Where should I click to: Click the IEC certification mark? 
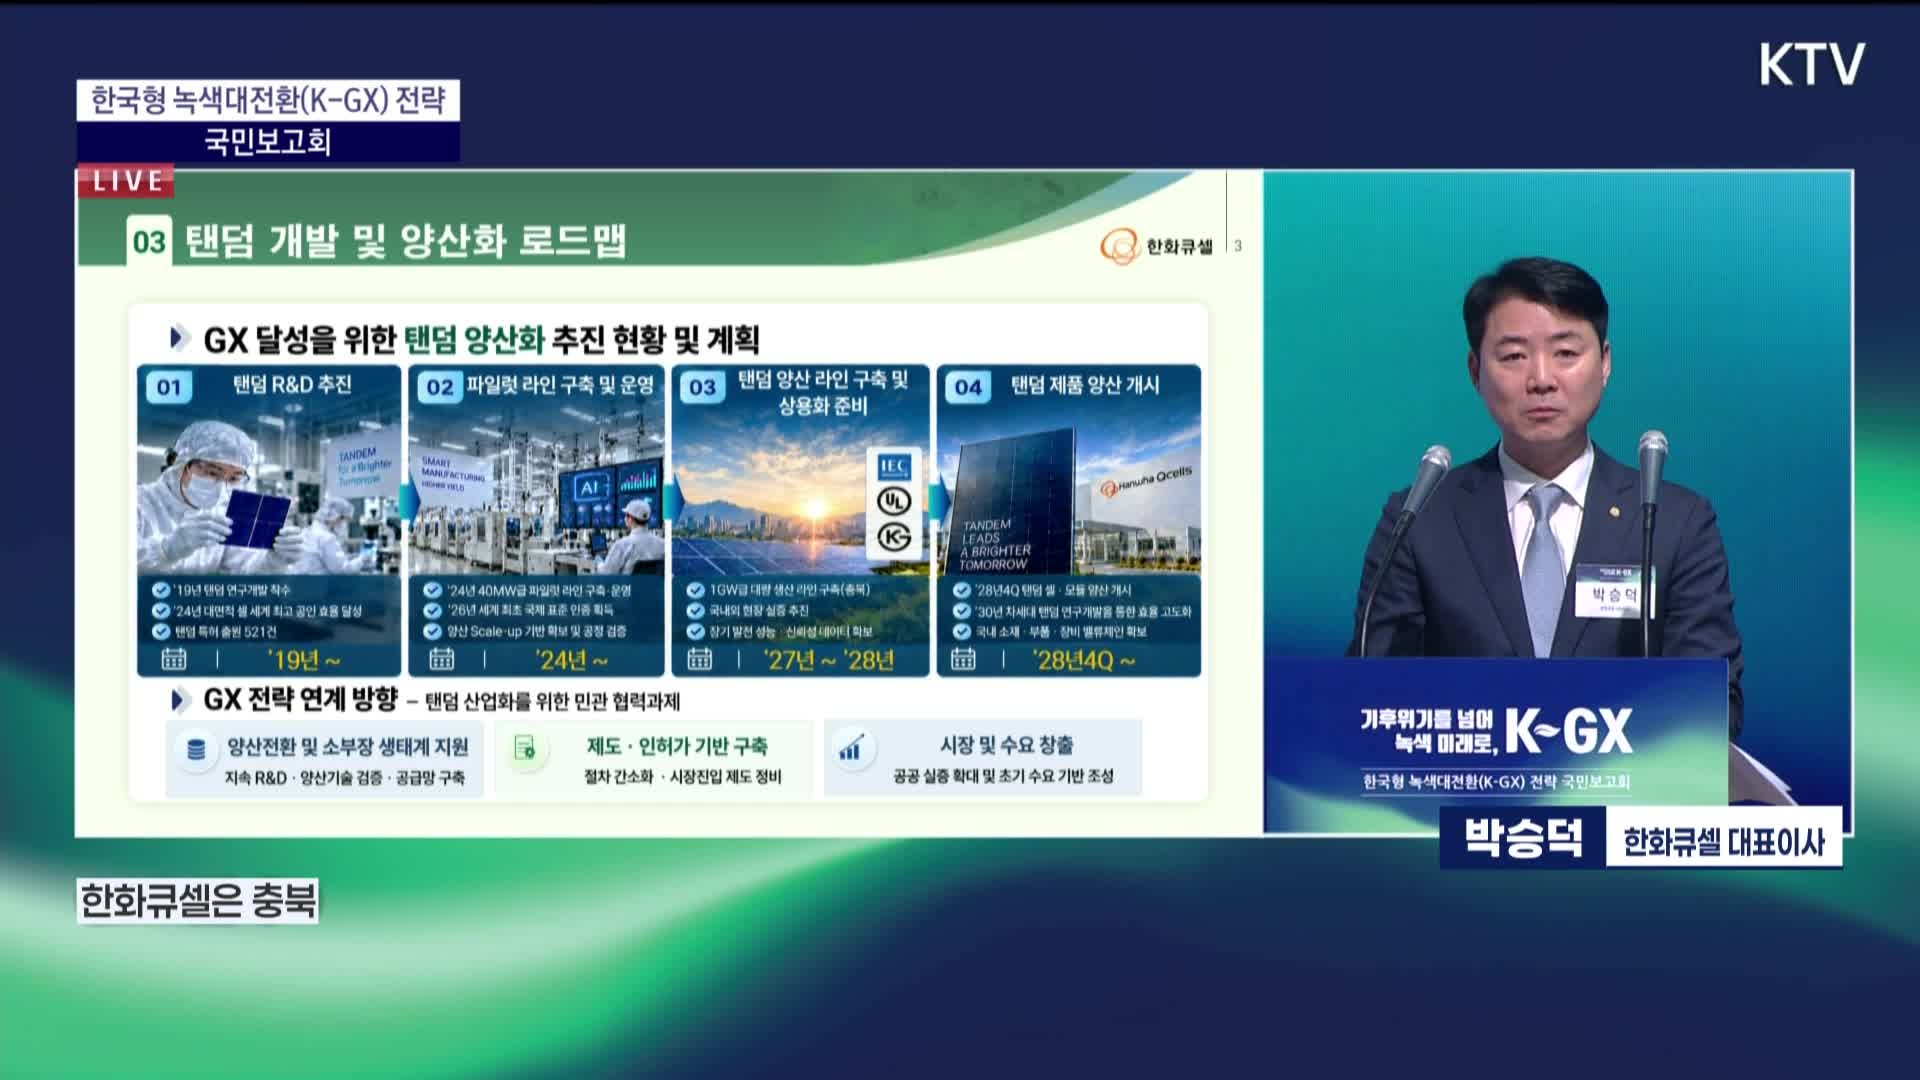[893, 467]
